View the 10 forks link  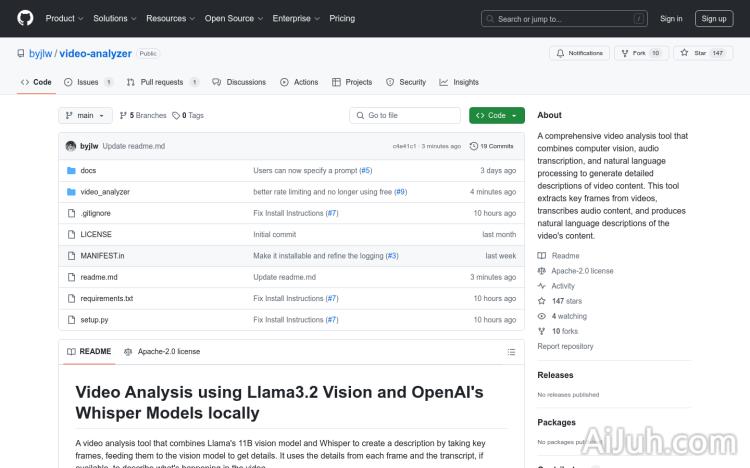tap(558, 331)
